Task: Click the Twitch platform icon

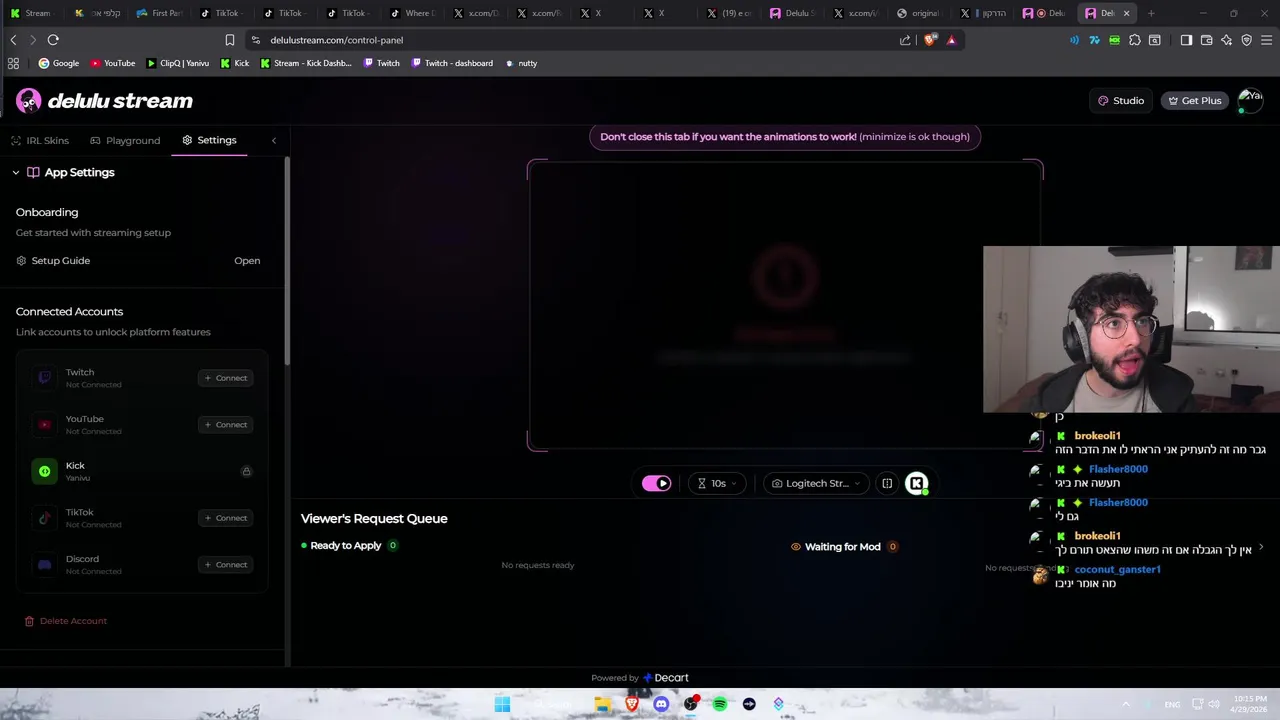Action: click(x=44, y=377)
